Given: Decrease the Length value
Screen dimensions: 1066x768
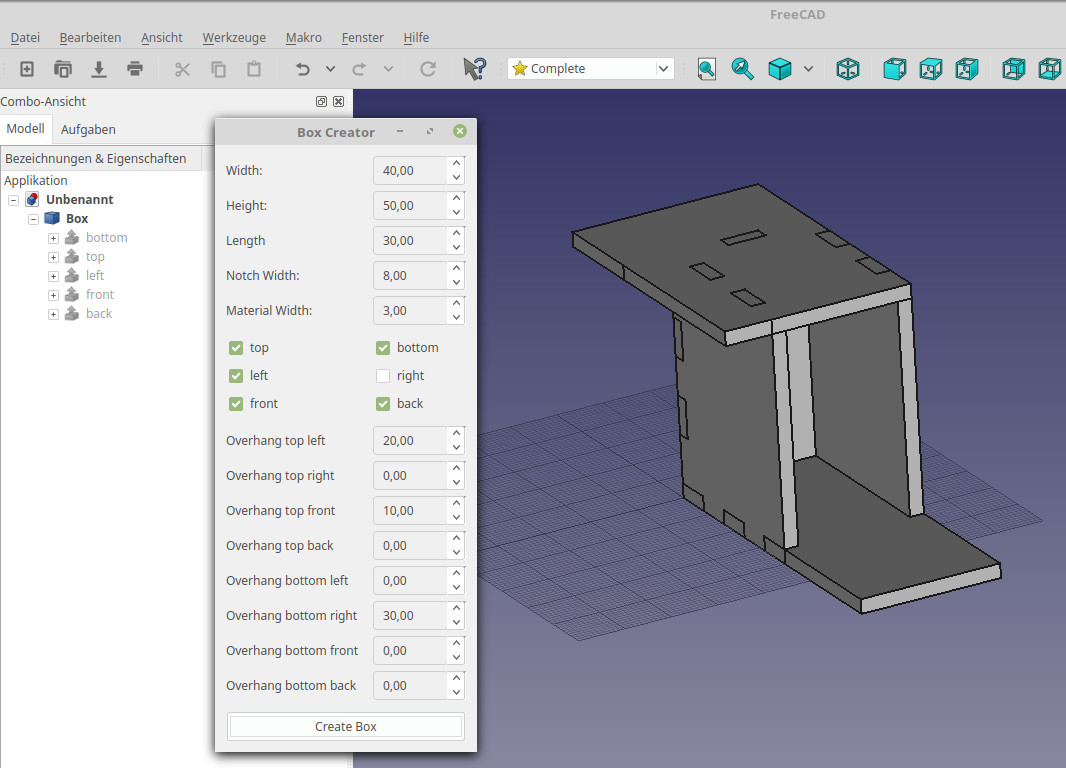Looking at the screenshot, I should pyautogui.click(x=456, y=248).
